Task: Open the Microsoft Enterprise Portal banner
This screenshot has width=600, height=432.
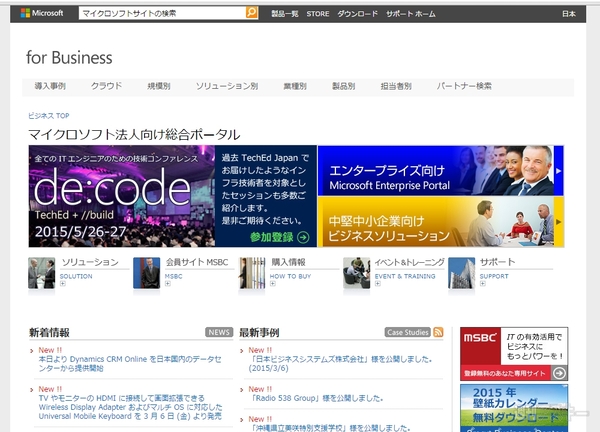Action: click(436, 171)
